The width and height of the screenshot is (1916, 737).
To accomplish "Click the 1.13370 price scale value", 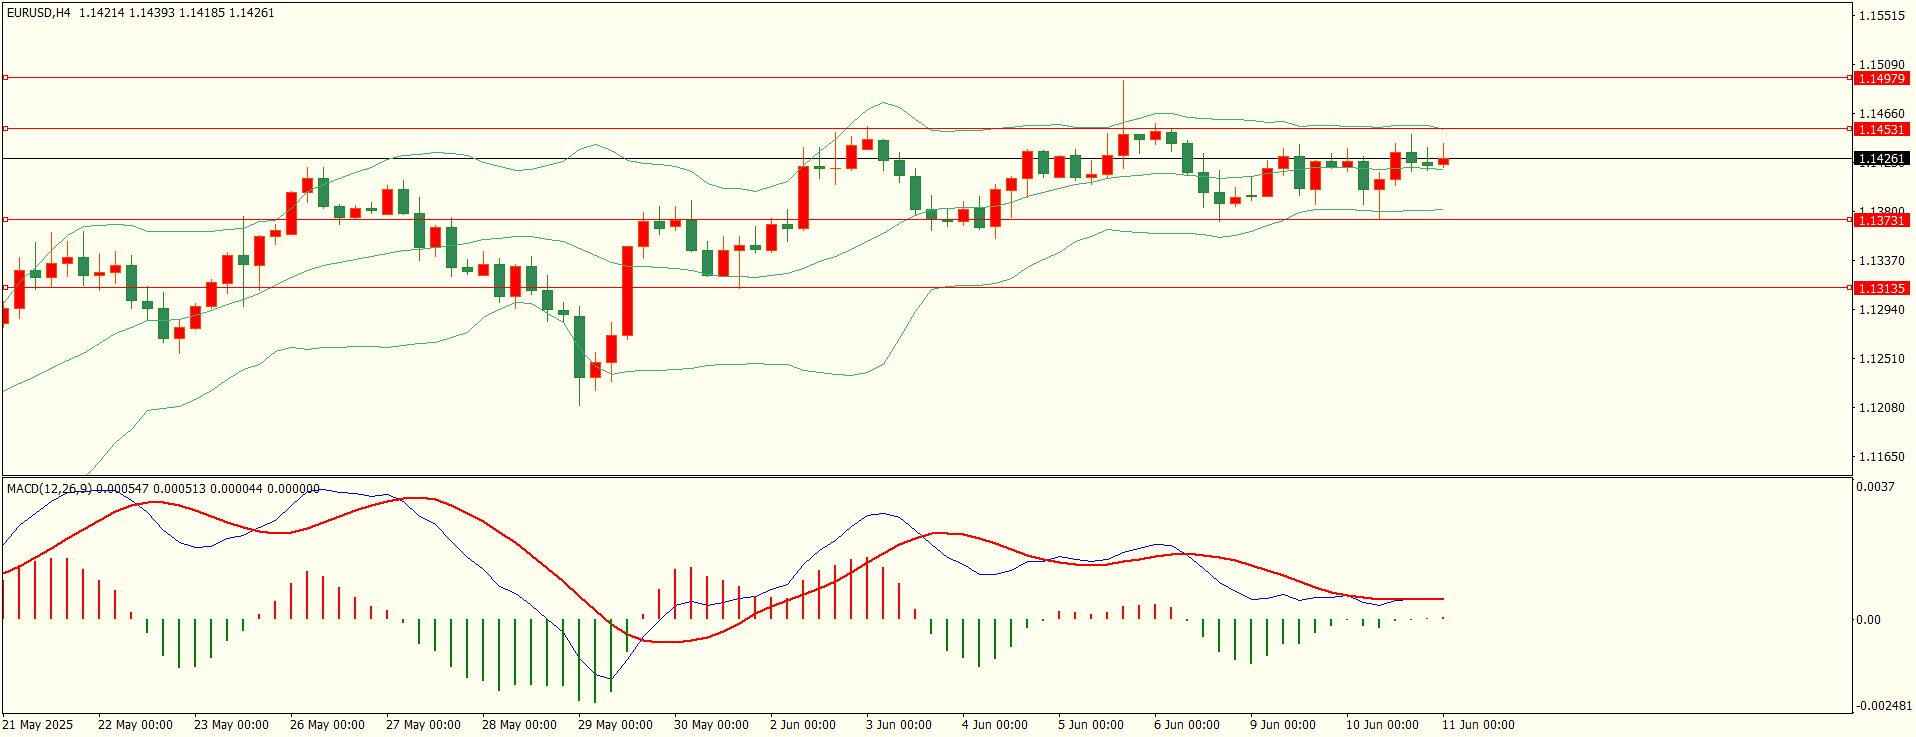I will coord(1881,261).
